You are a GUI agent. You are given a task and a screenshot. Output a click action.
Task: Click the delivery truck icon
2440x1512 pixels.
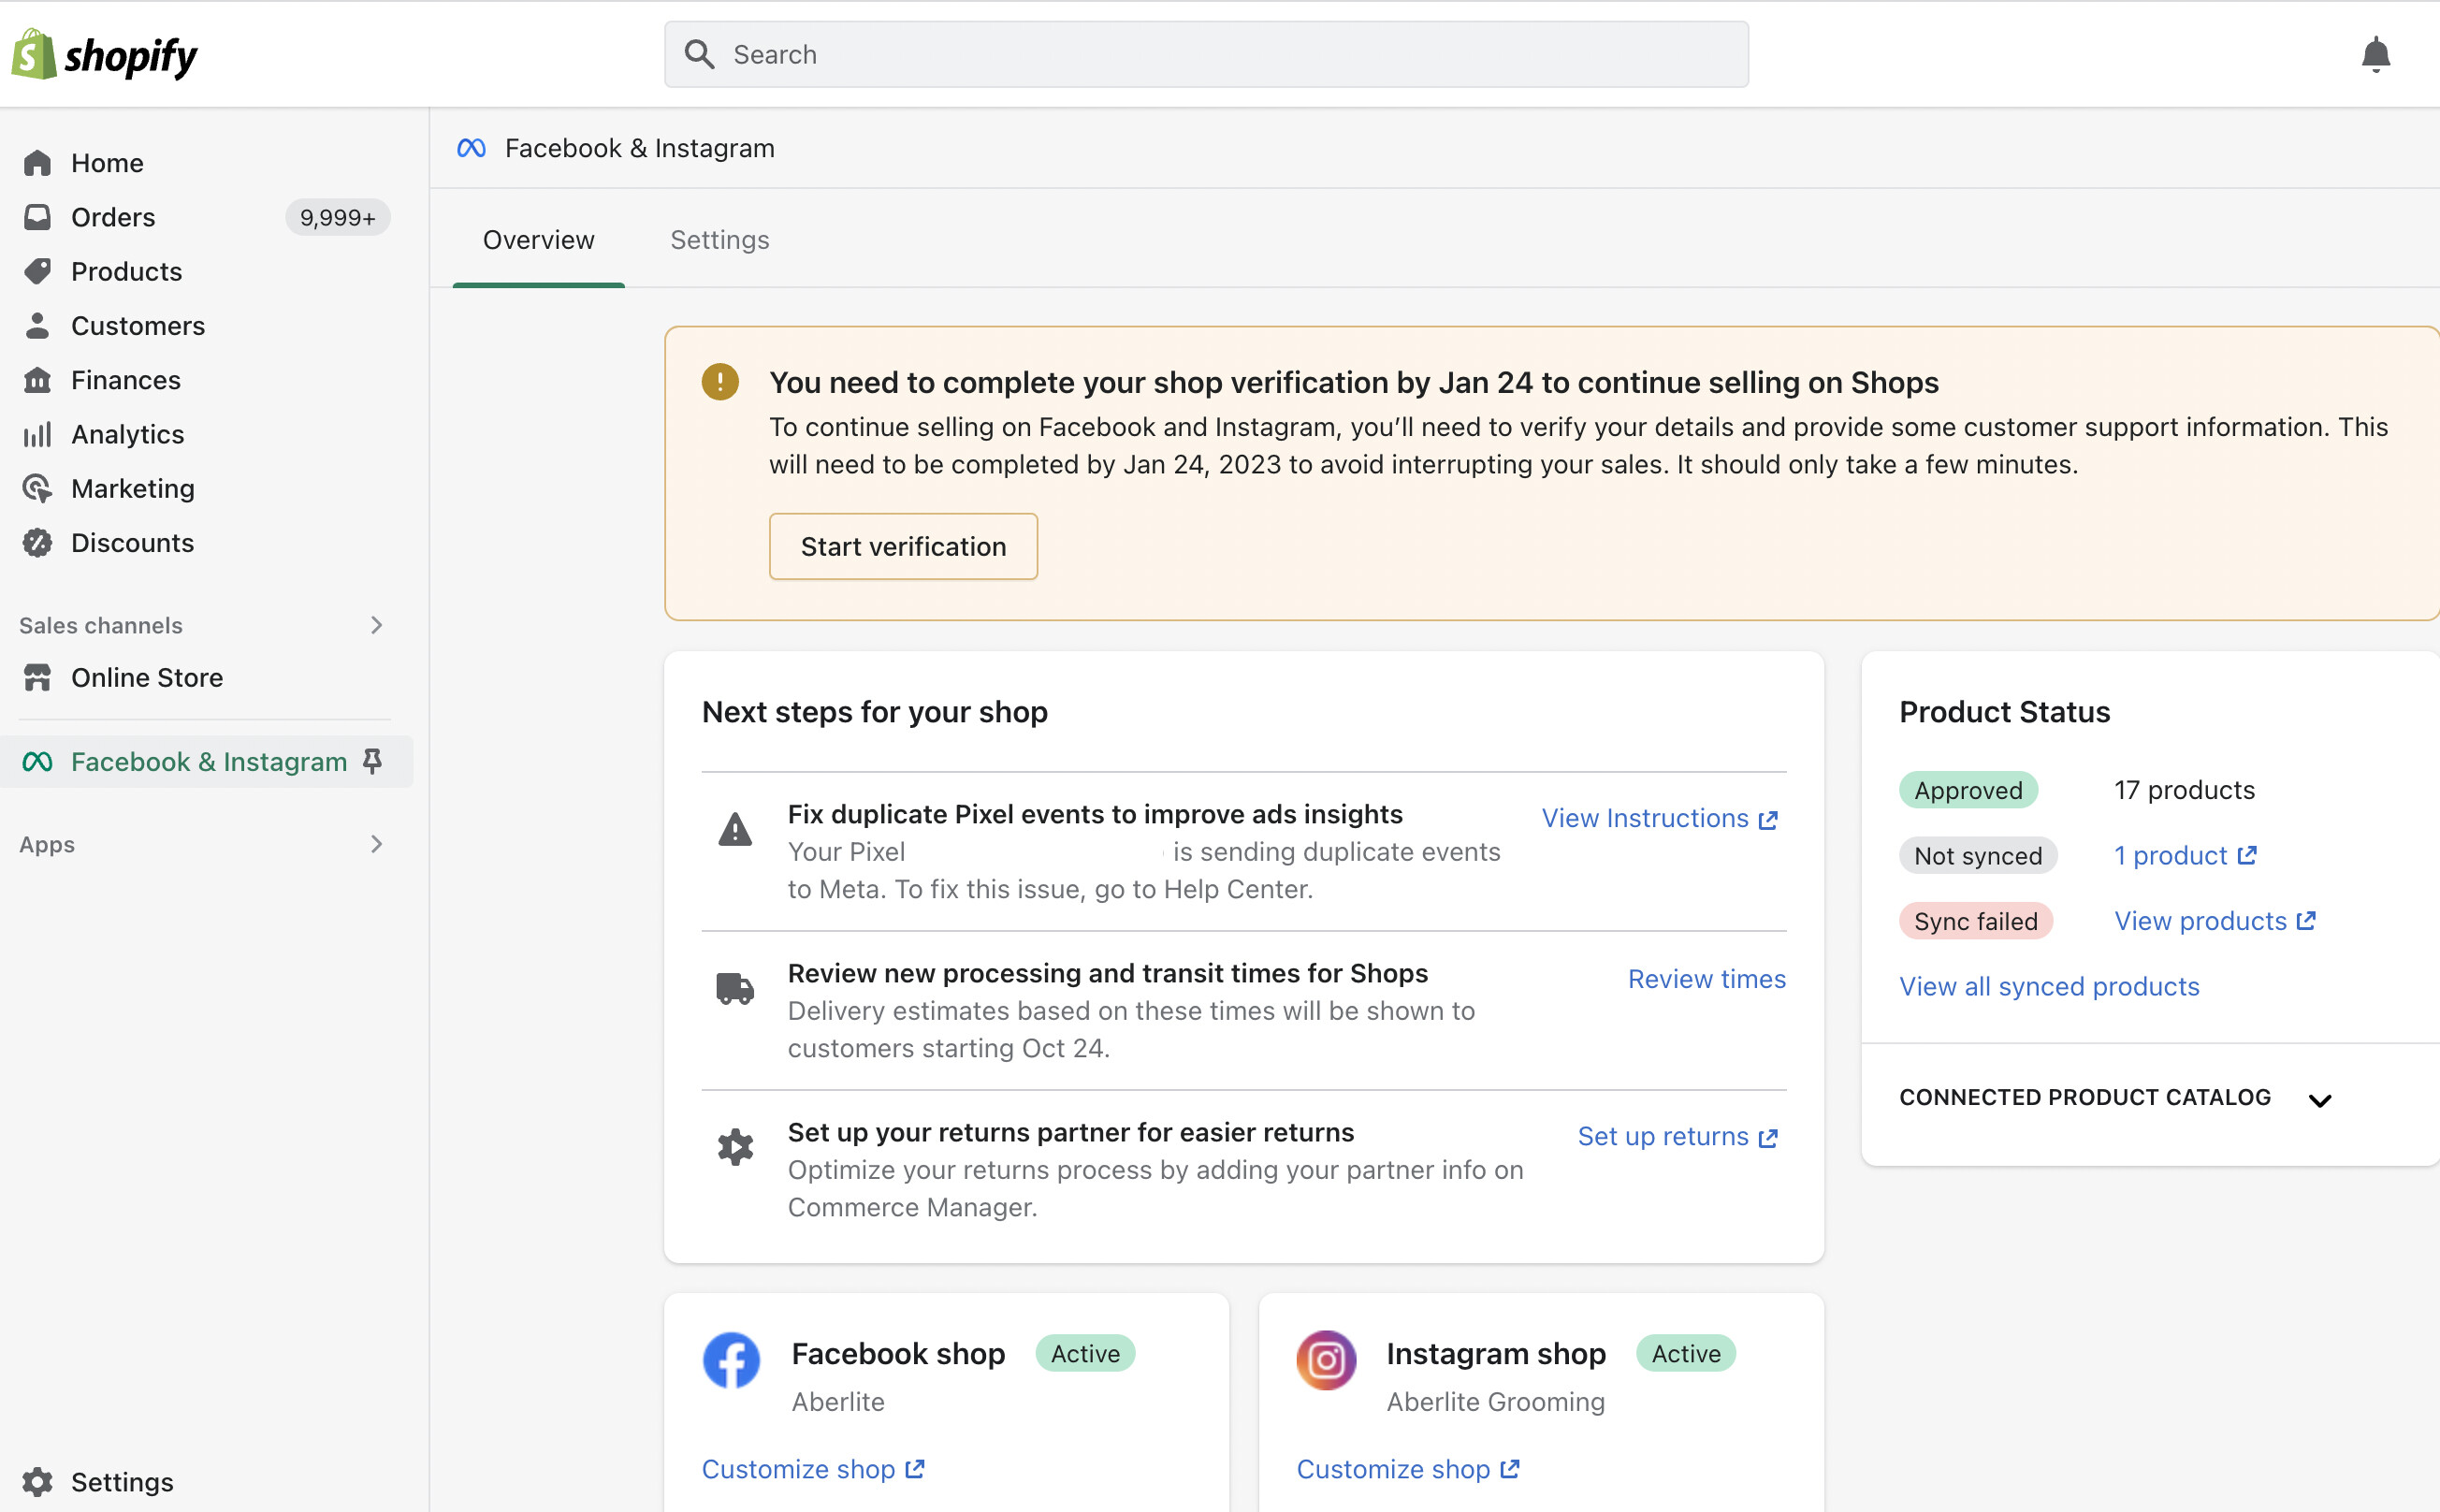(x=735, y=988)
